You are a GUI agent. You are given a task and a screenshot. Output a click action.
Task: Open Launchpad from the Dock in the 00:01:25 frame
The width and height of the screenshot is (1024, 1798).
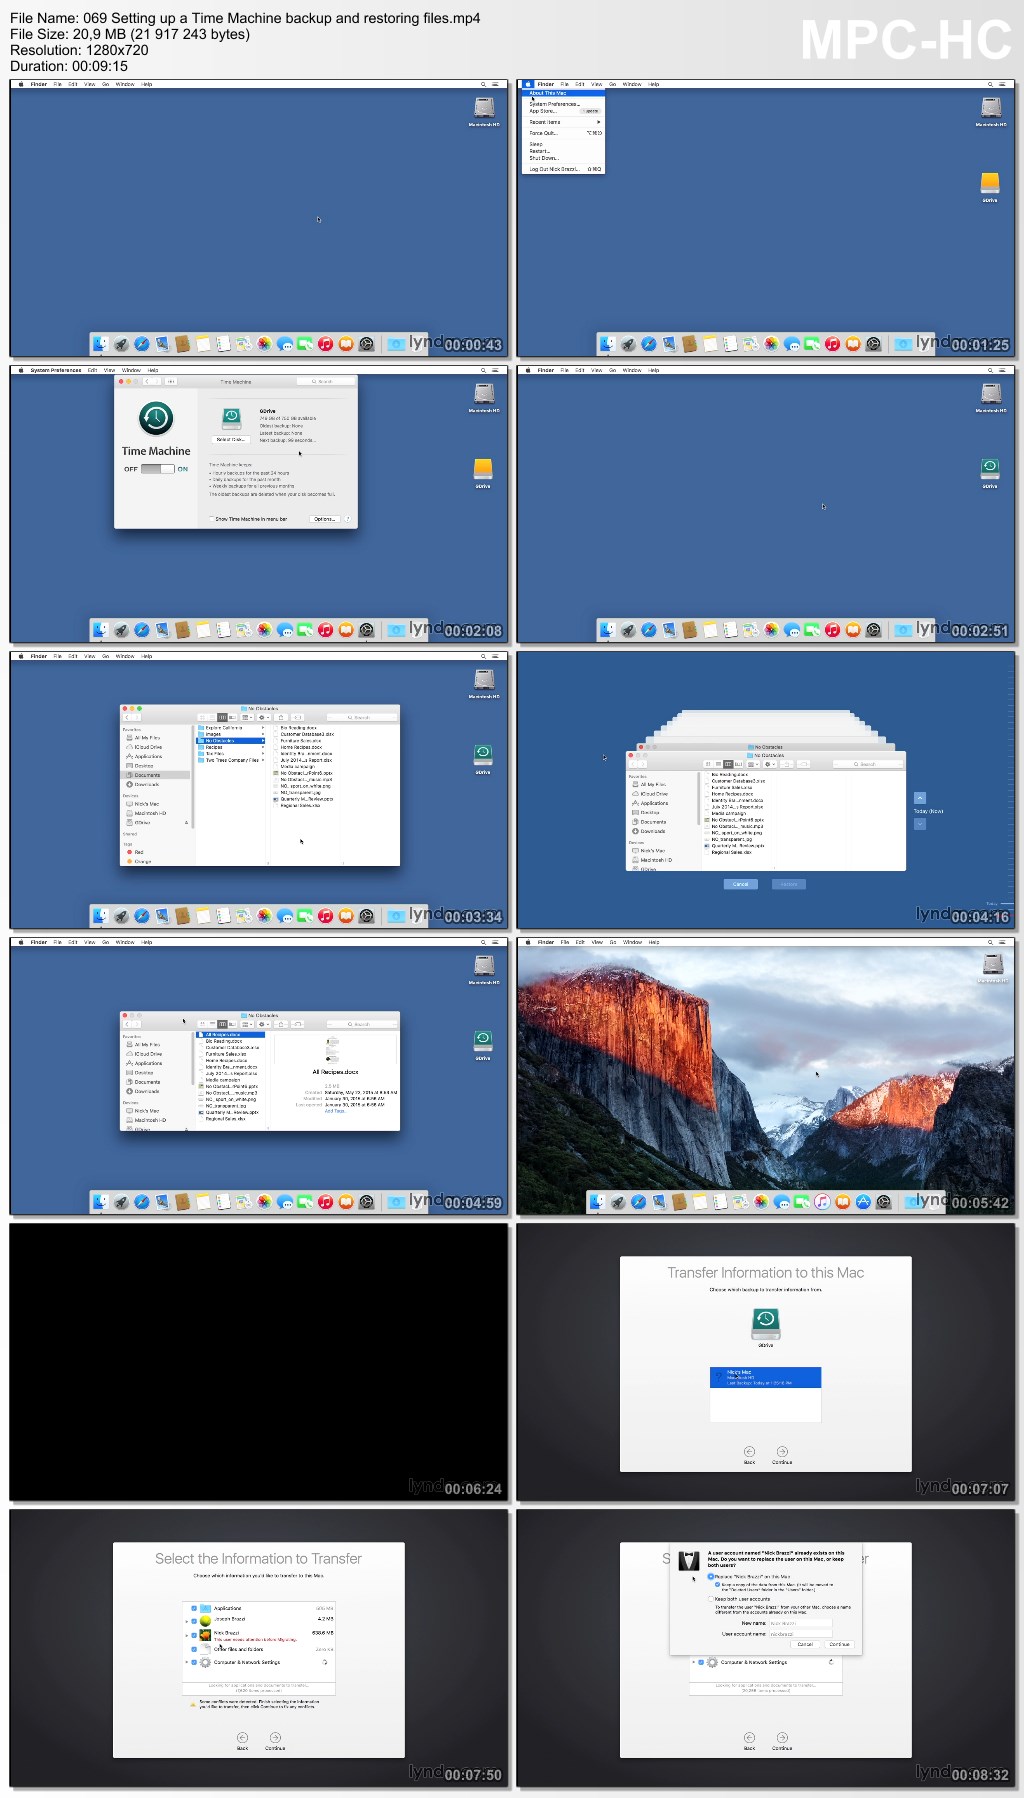coord(628,344)
